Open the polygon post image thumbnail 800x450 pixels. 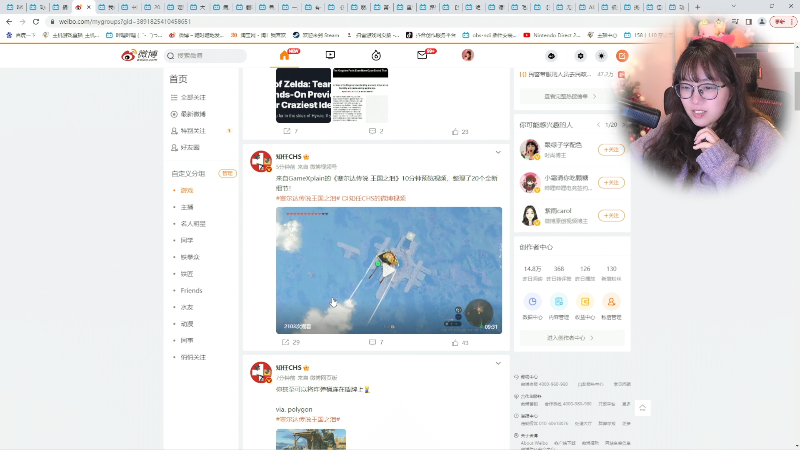[311, 439]
